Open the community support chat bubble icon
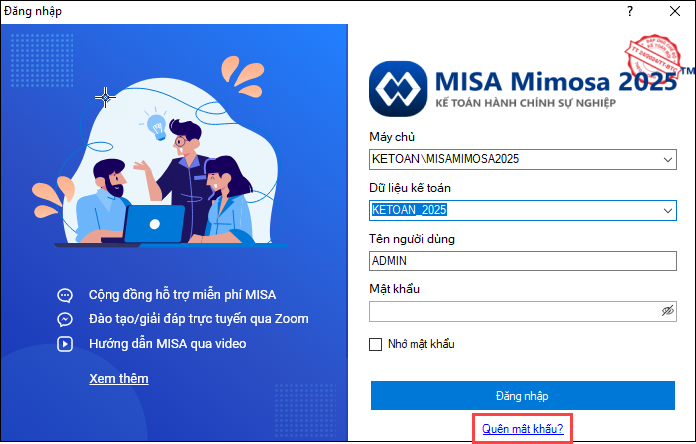The image size is (696, 444). (x=65, y=295)
